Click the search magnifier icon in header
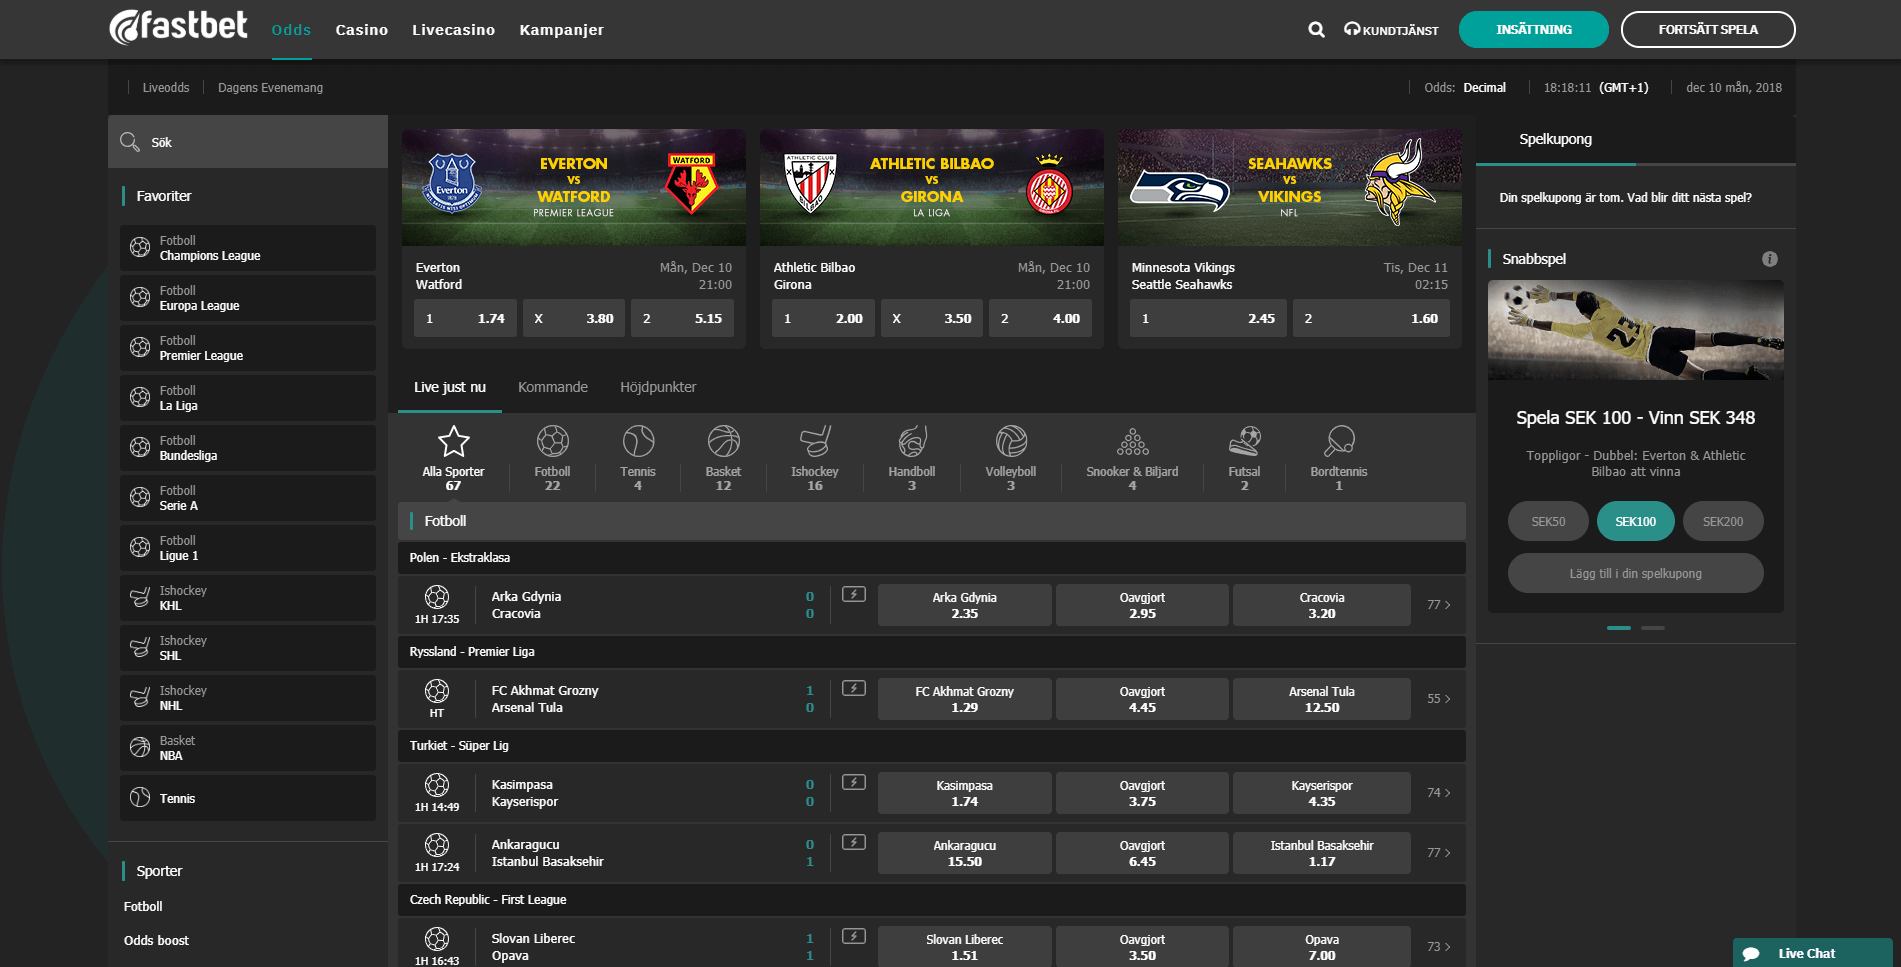Viewport: 1901px width, 967px height. pyautogui.click(x=1316, y=30)
